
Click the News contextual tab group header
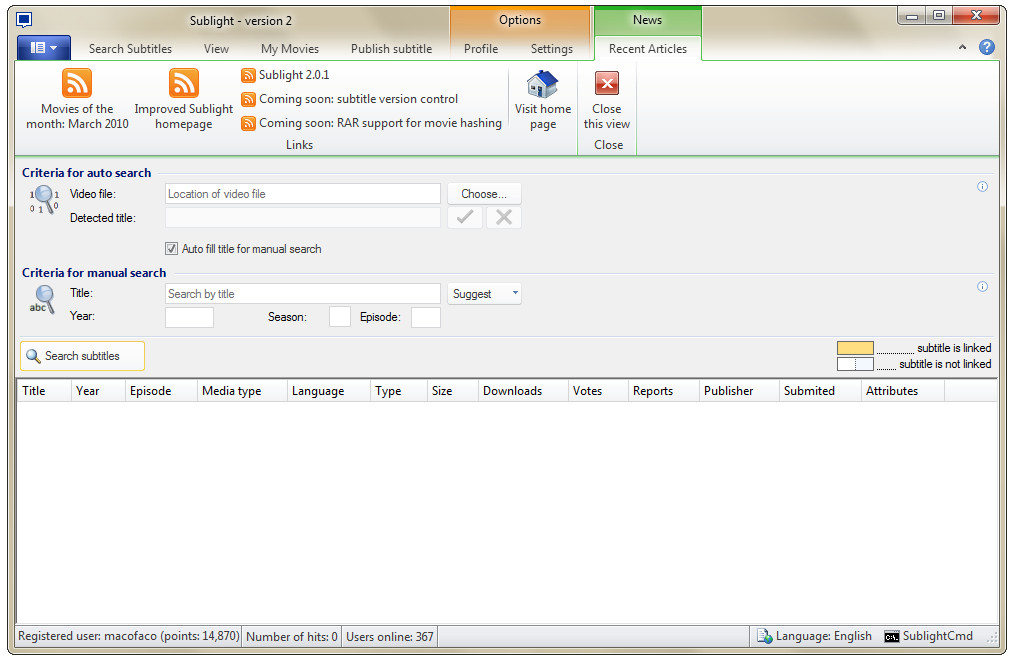click(647, 20)
